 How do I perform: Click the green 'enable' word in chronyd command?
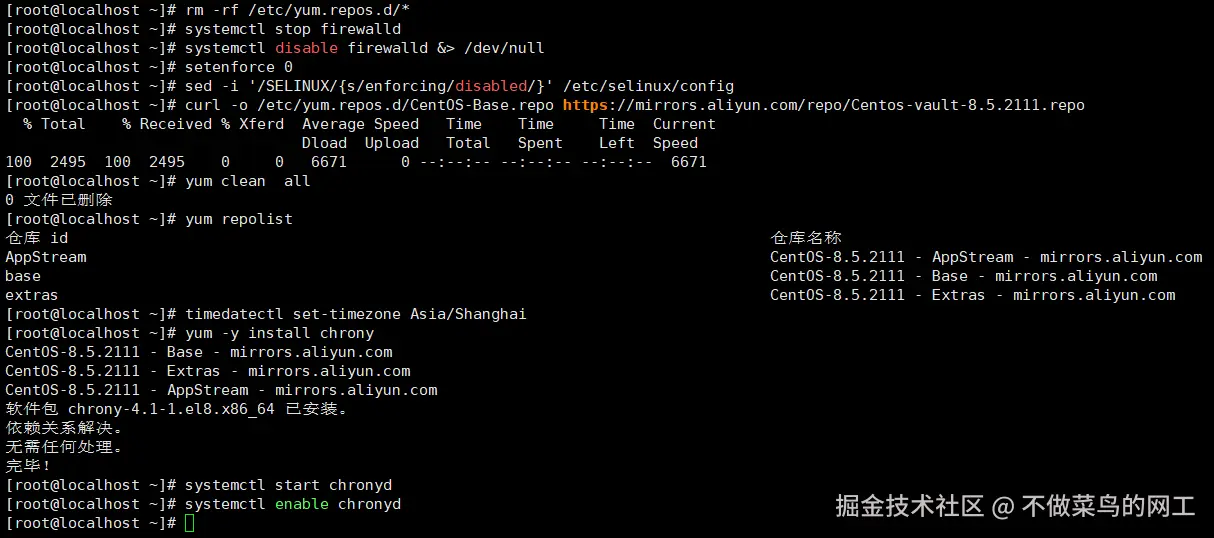[302, 504]
